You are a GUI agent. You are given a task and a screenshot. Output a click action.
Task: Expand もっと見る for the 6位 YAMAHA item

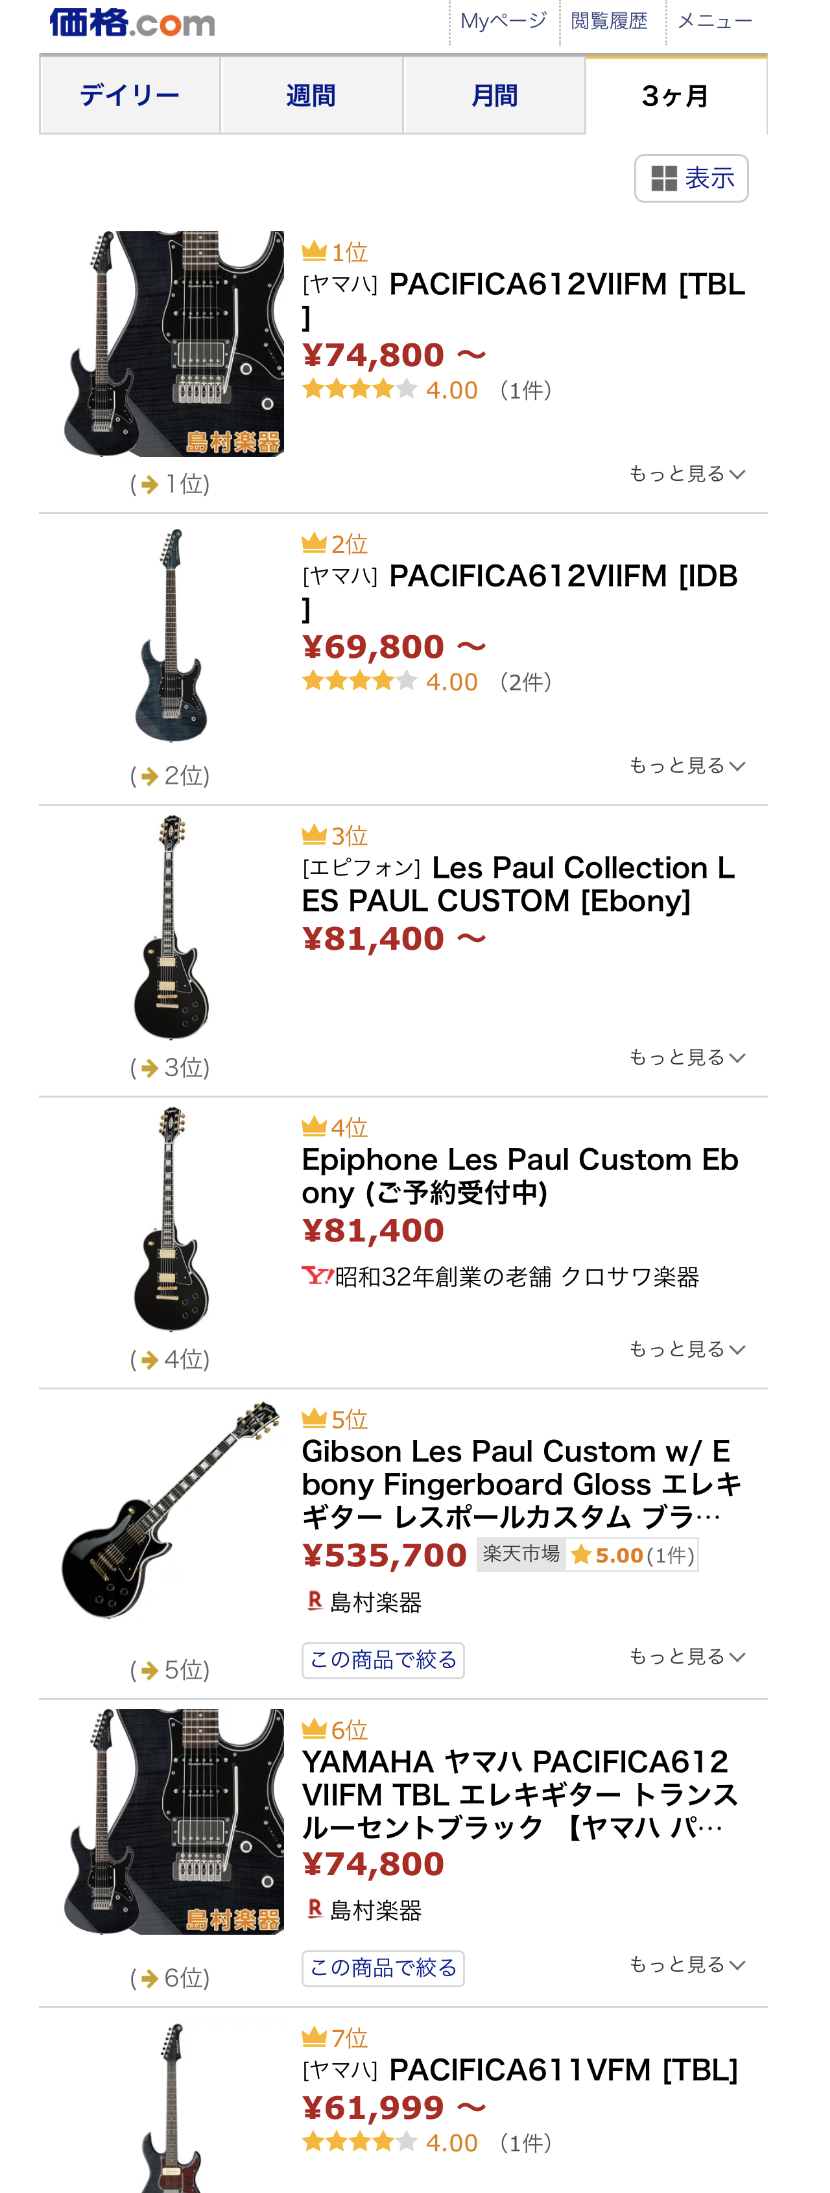687,1965
